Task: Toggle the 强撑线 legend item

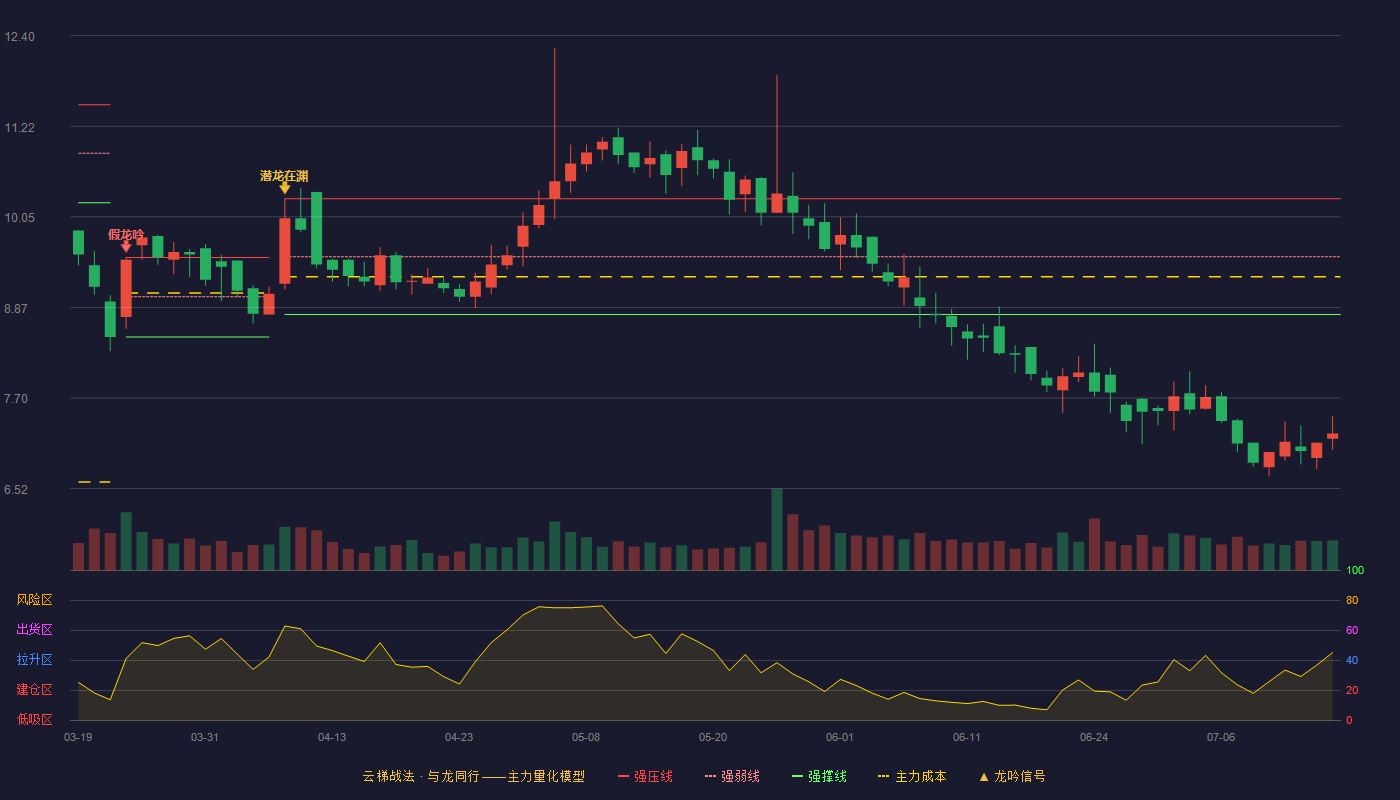Action: 819,776
